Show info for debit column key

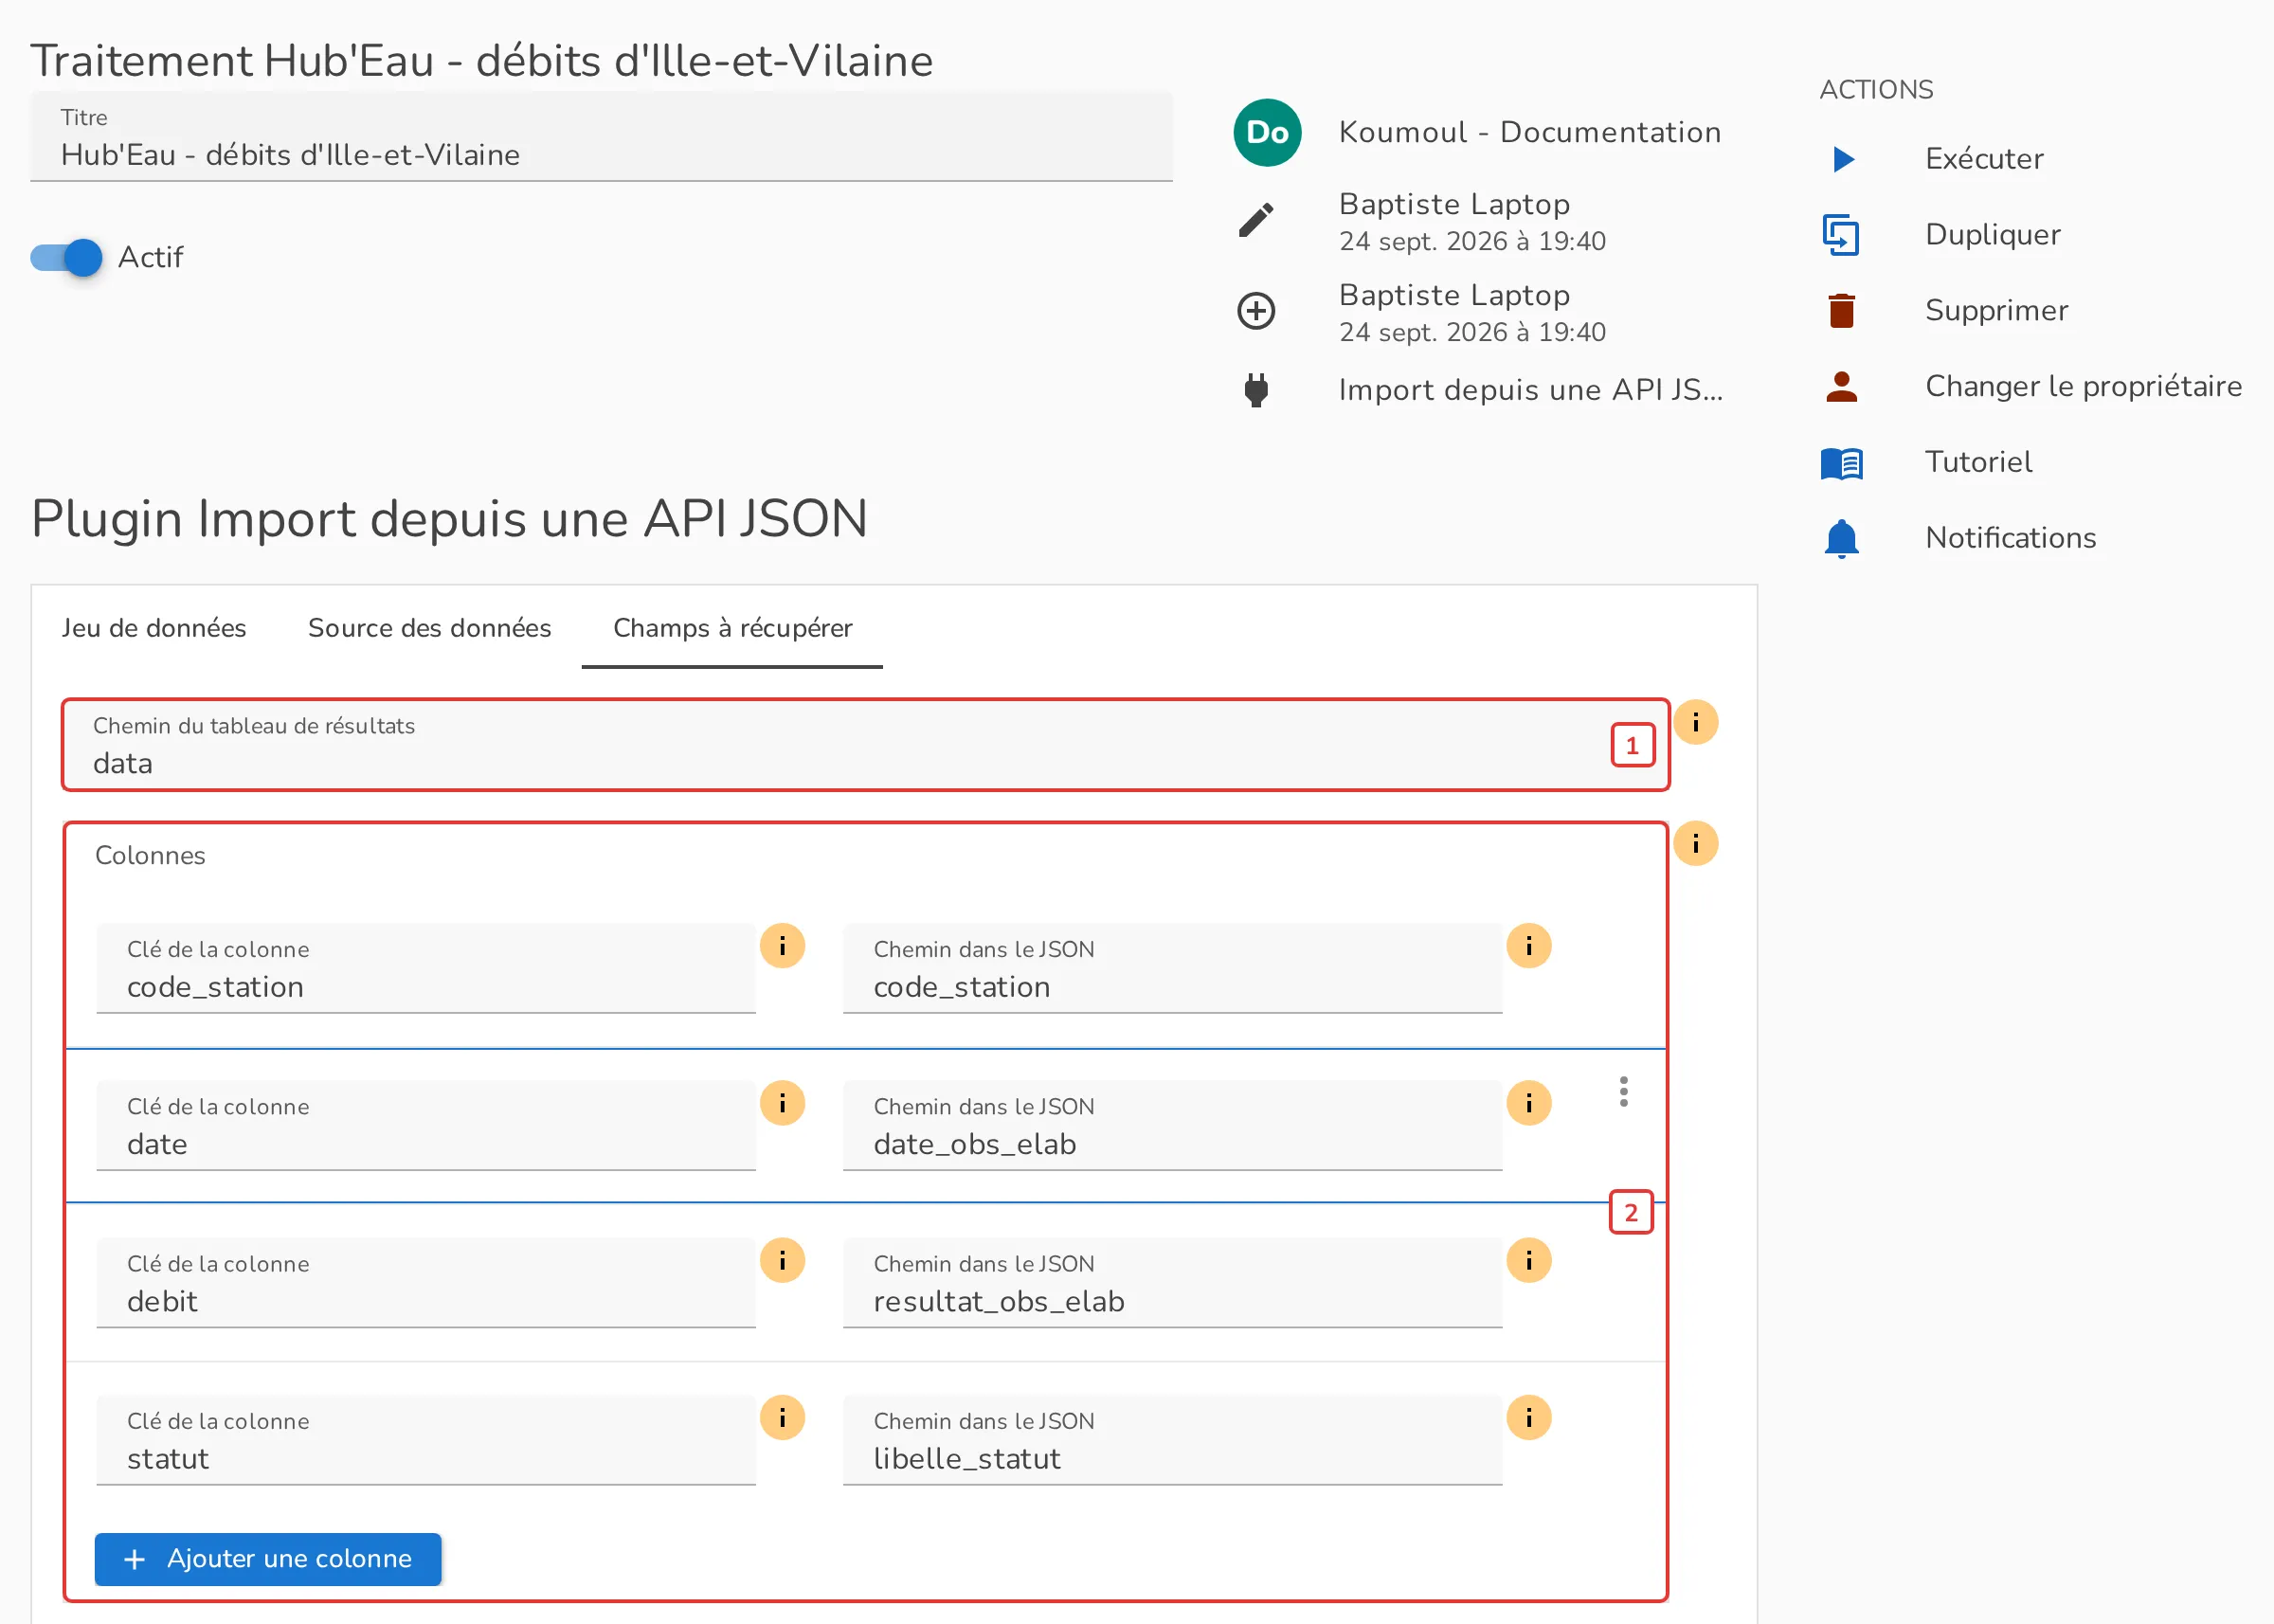pos(782,1260)
